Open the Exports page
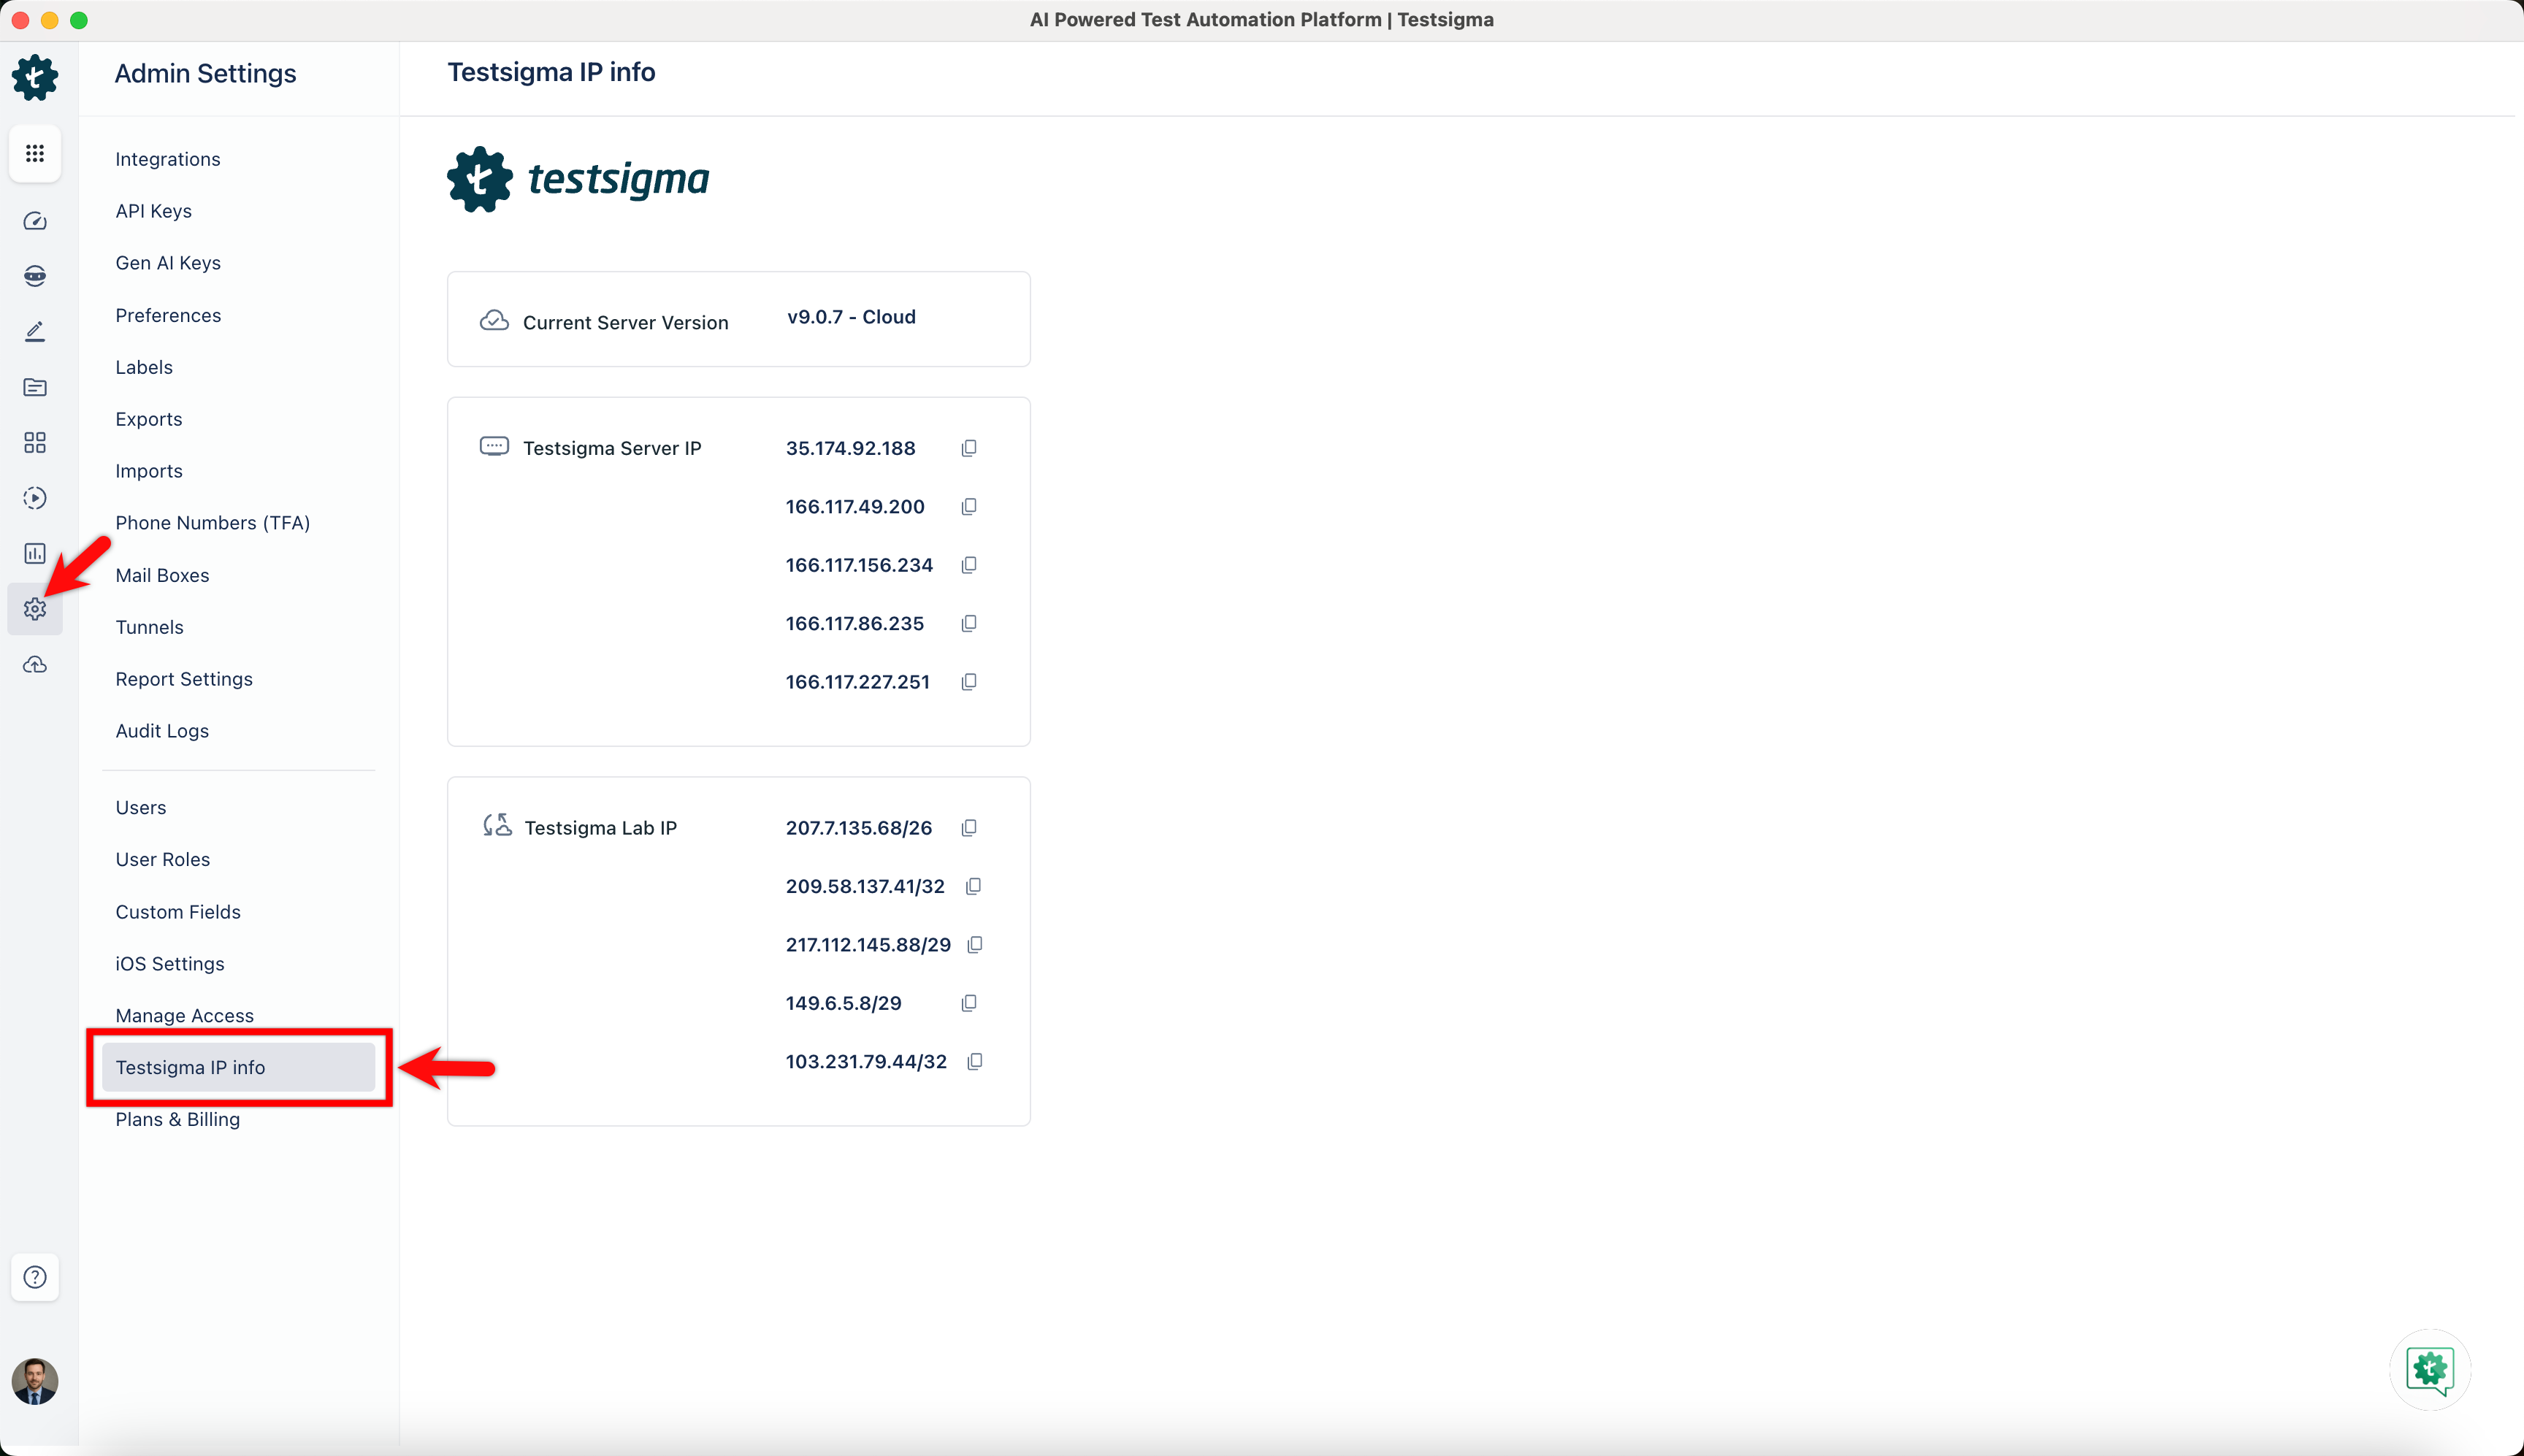This screenshot has width=2524, height=1456. 149,419
